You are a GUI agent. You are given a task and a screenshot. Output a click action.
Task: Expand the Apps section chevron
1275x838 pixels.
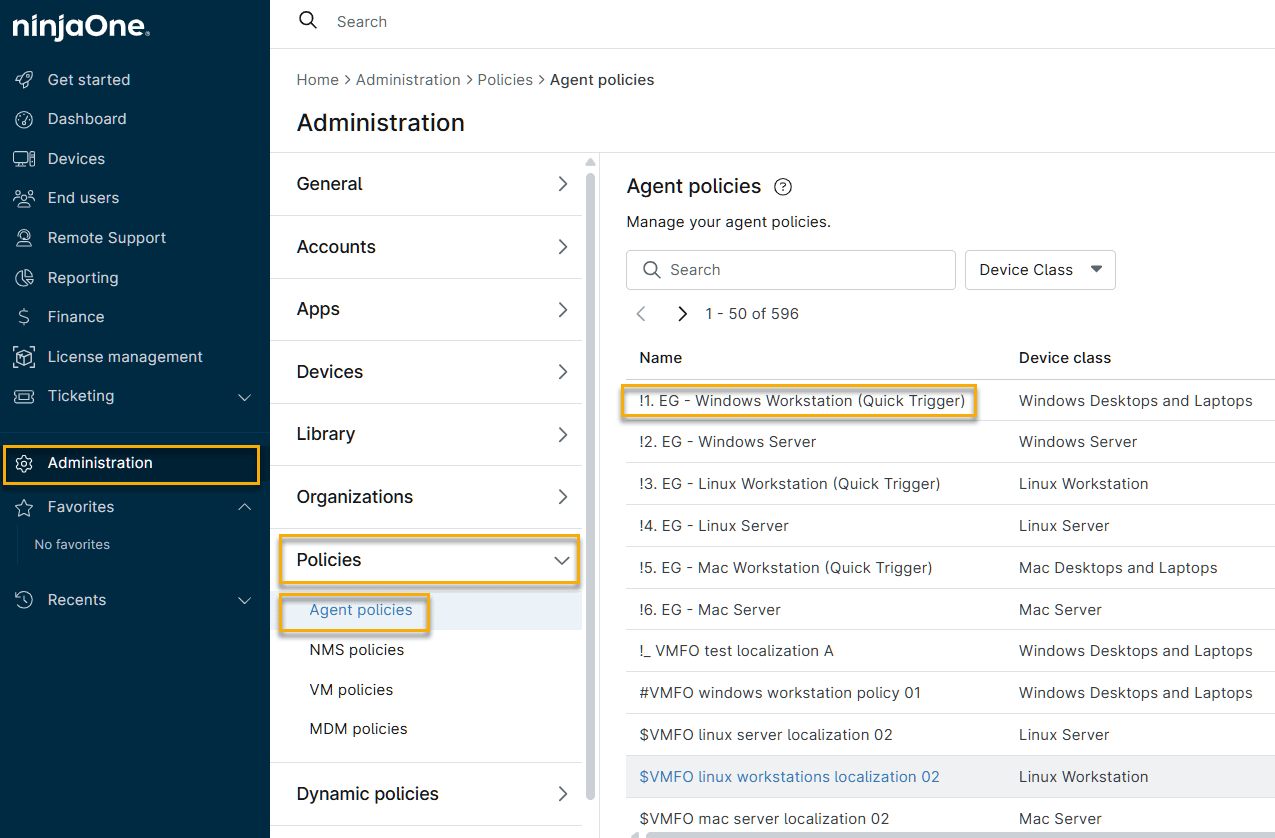(562, 309)
